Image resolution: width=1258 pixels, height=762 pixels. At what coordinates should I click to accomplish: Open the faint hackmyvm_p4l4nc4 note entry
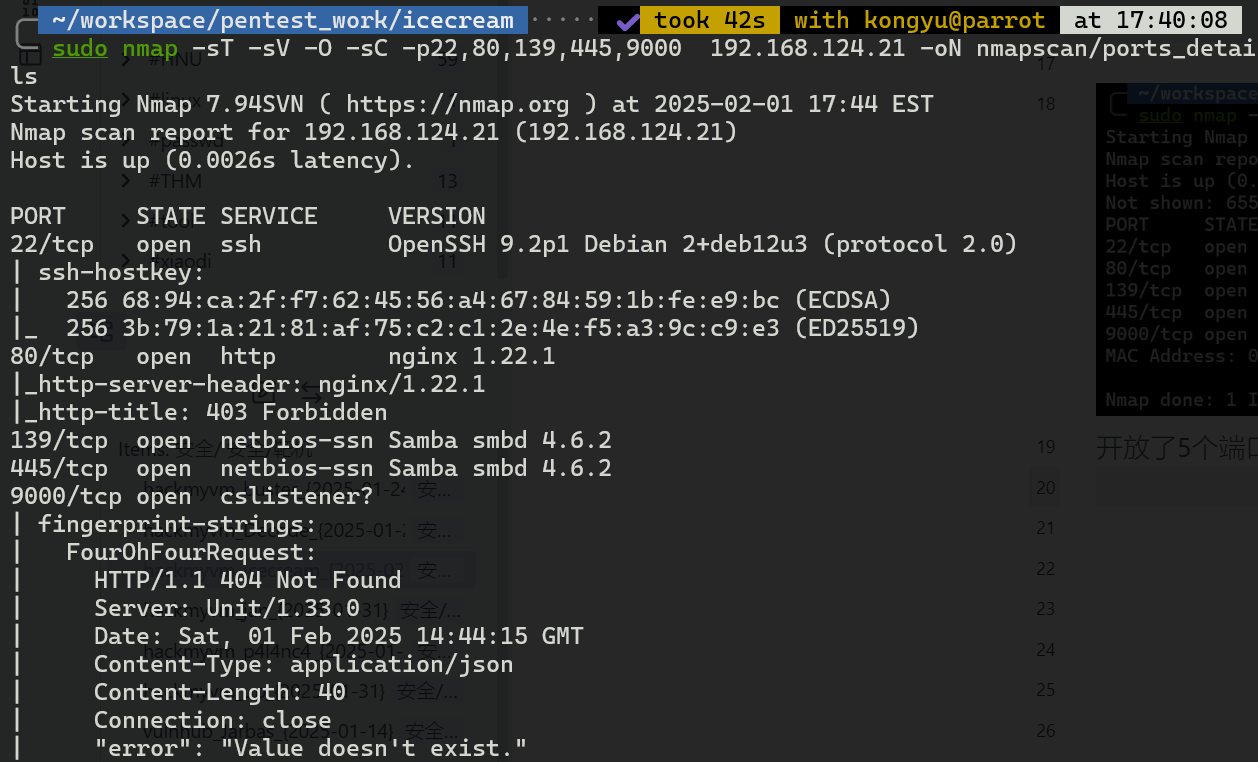pos(300,651)
